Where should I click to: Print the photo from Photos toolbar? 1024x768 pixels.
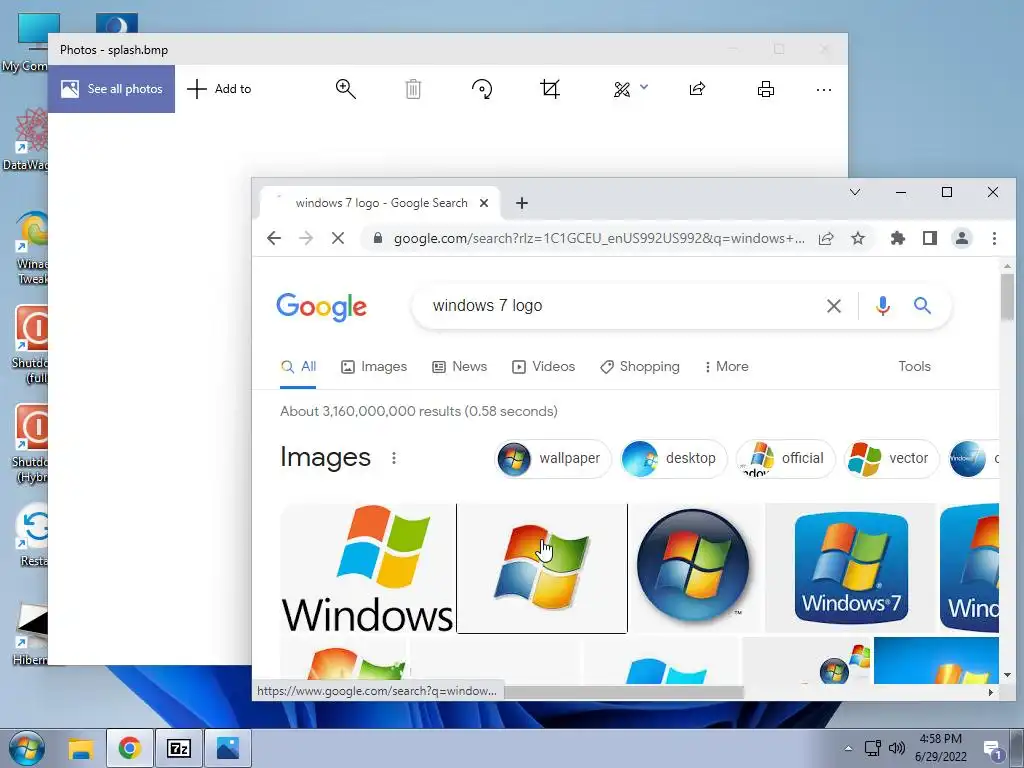point(765,89)
